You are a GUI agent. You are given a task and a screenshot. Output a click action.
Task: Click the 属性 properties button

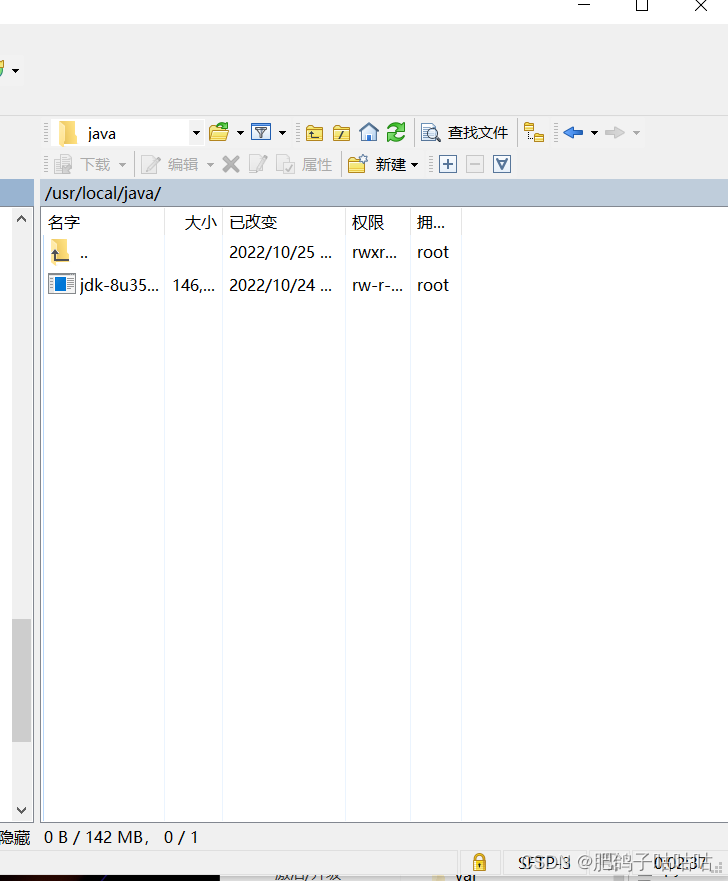[x=304, y=165]
